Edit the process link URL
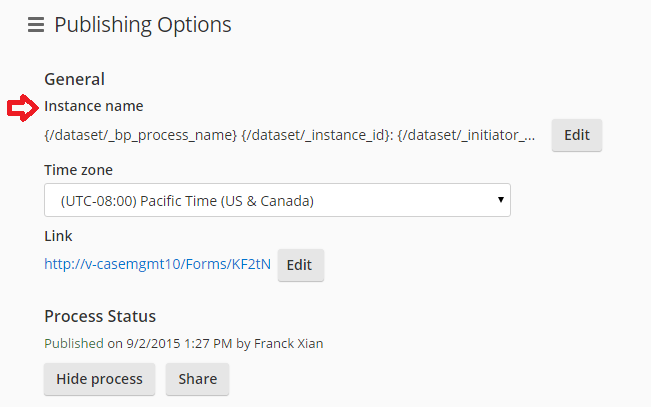 (x=301, y=265)
